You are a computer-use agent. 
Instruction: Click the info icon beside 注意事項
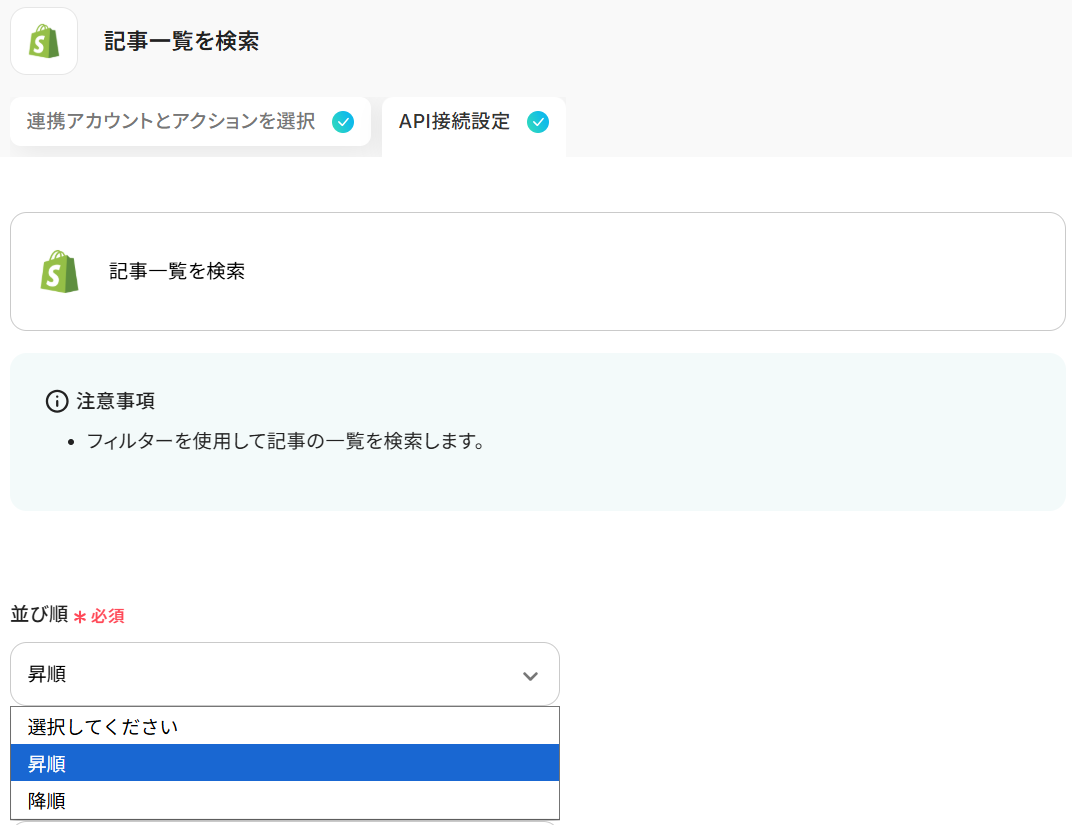click(57, 401)
